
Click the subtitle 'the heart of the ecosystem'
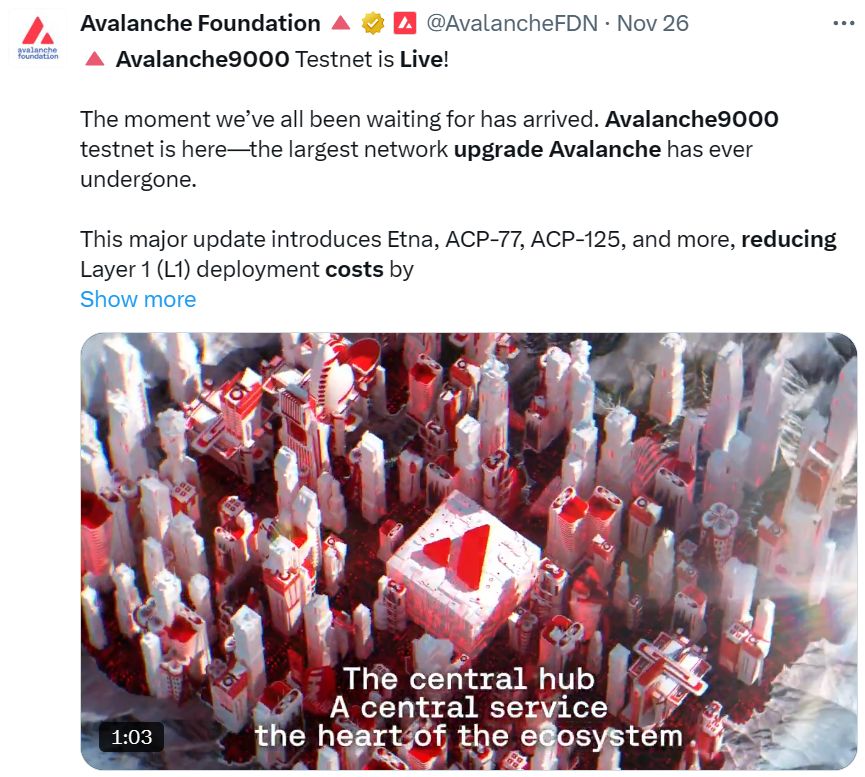pyautogui.click(x=469, y=736)
